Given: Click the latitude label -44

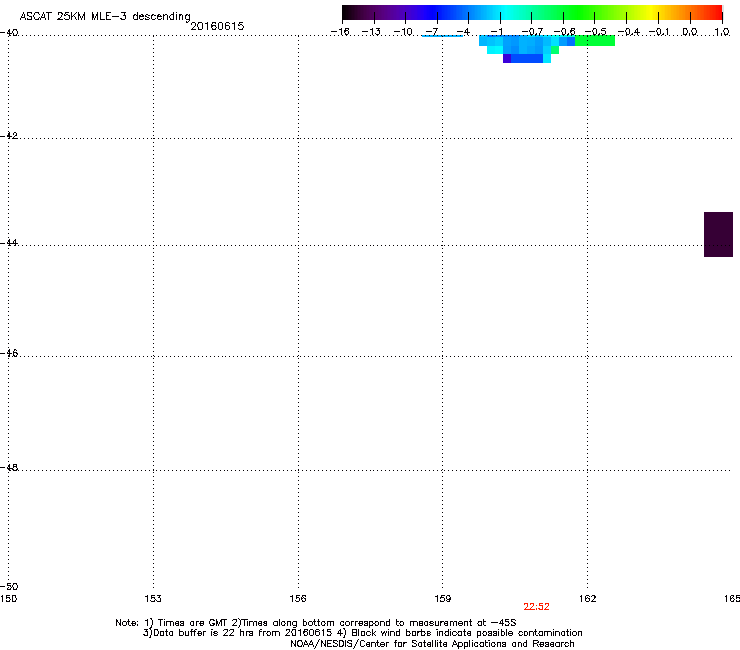Looking at the screenshot, I should pyautogui.click(x=9, y=243).
